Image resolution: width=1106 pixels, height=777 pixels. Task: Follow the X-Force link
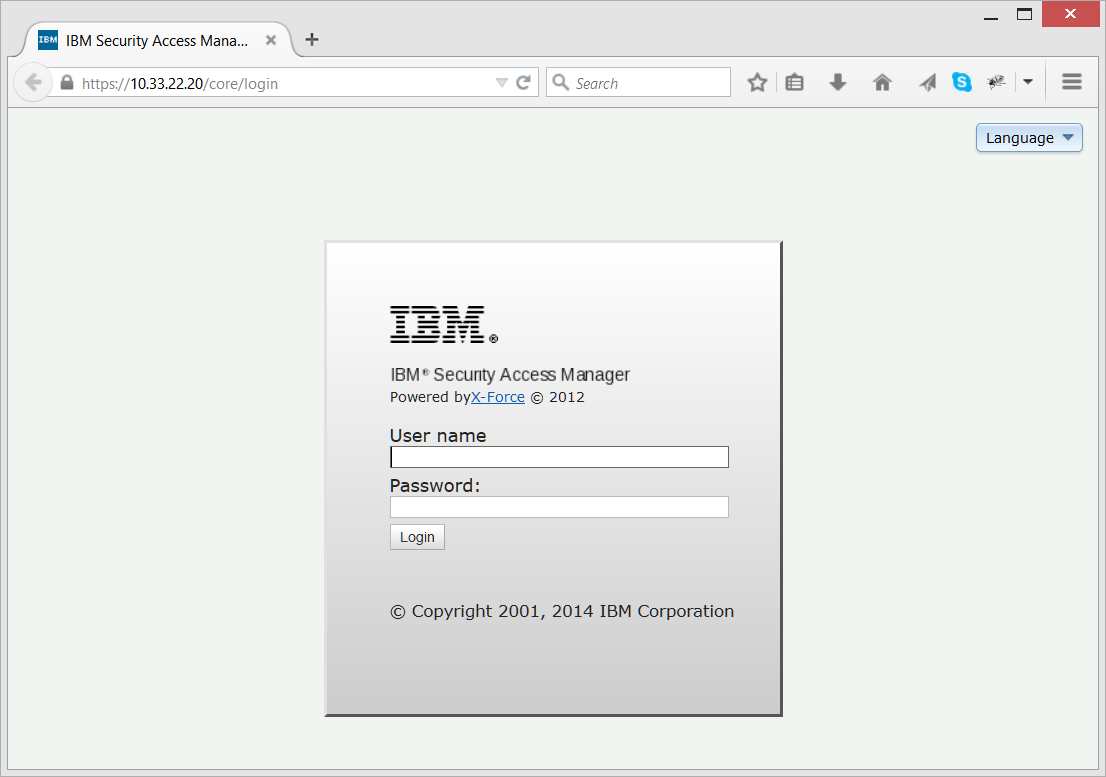(498, 396)
